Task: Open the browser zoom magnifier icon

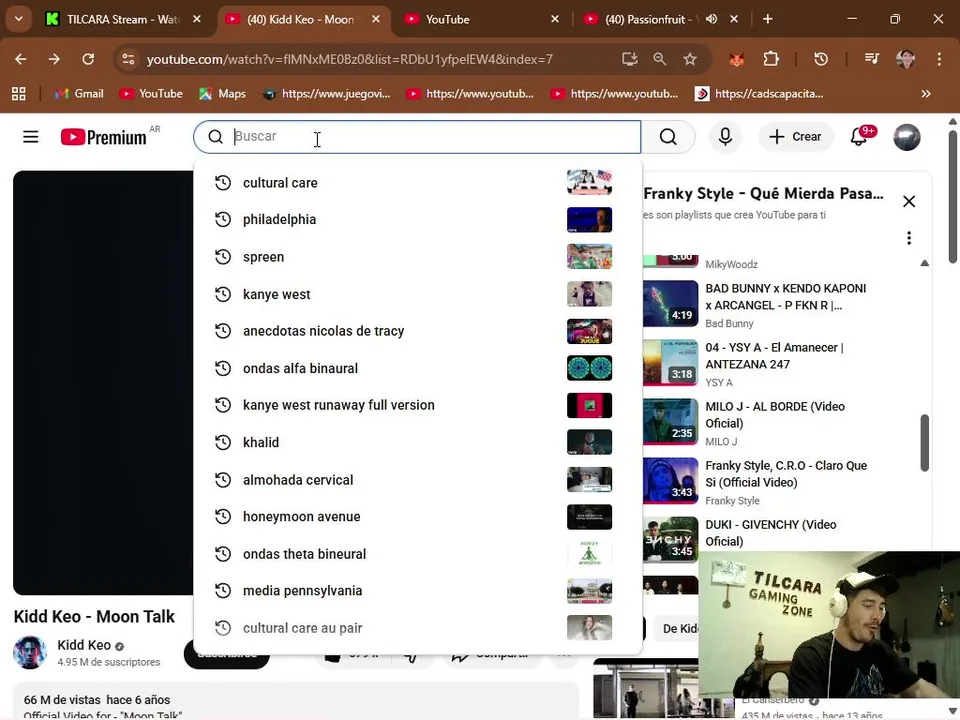Action: point(659,59)
